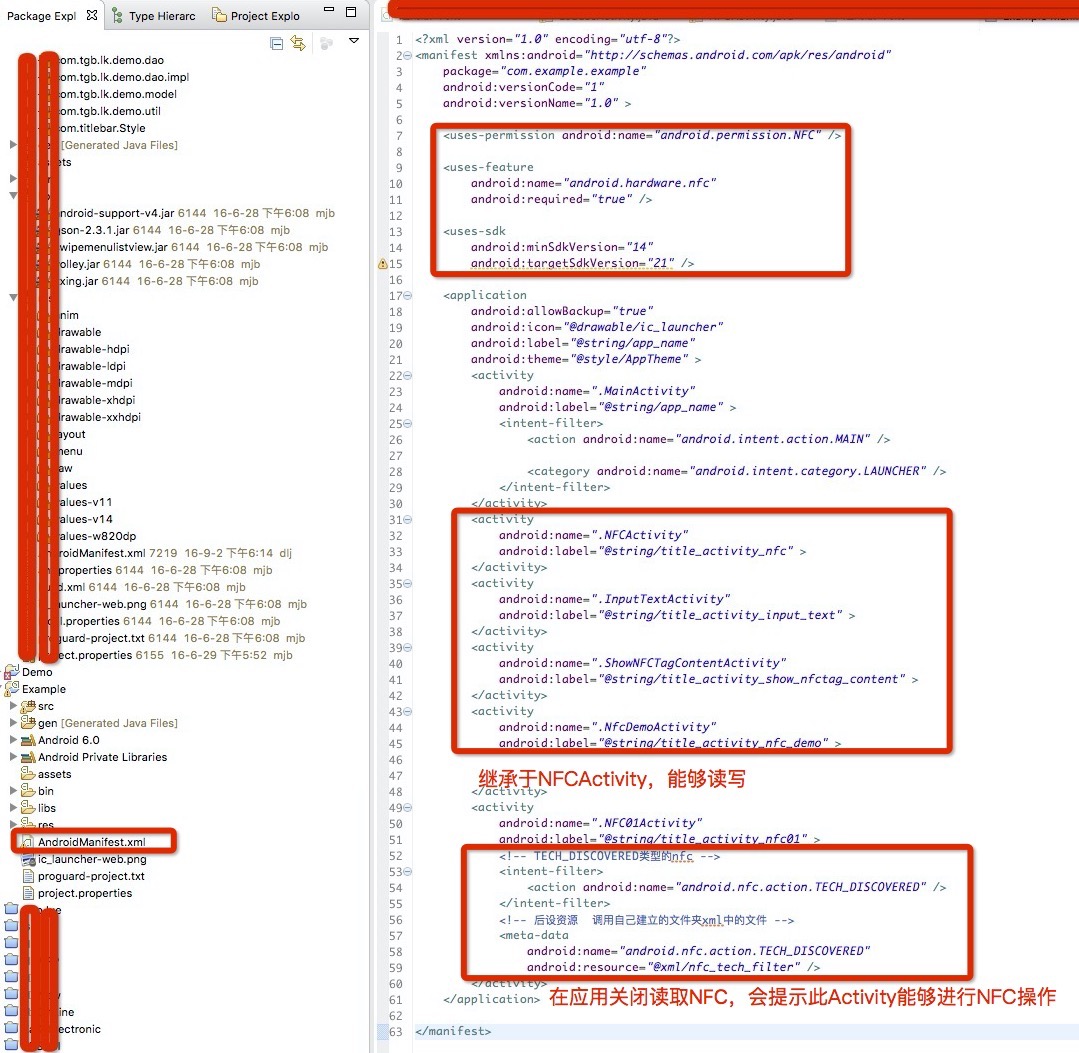Image resolution: width=1079 pixels, height=1053 pixels.
Task: Click the project.properties file icon
Action: (28, 893)
